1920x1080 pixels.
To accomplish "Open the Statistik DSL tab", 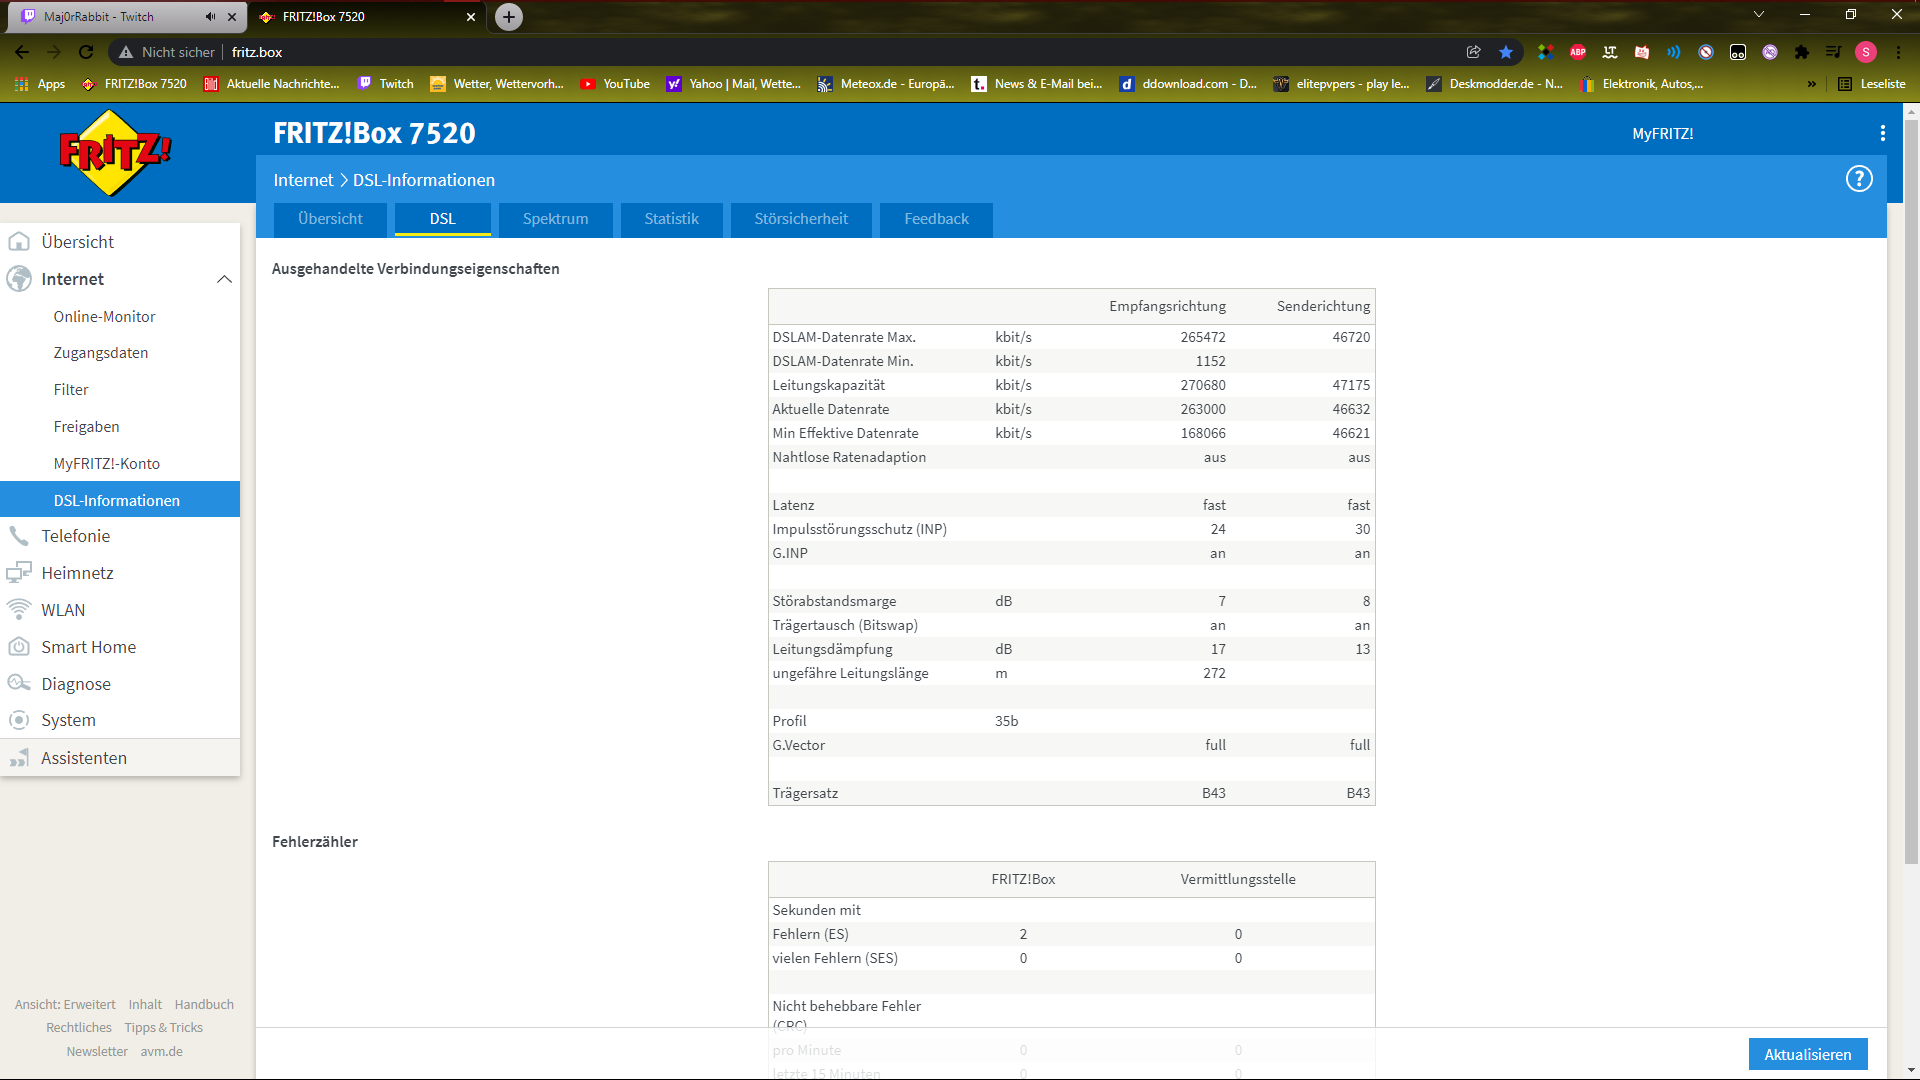I will (671, 218).
